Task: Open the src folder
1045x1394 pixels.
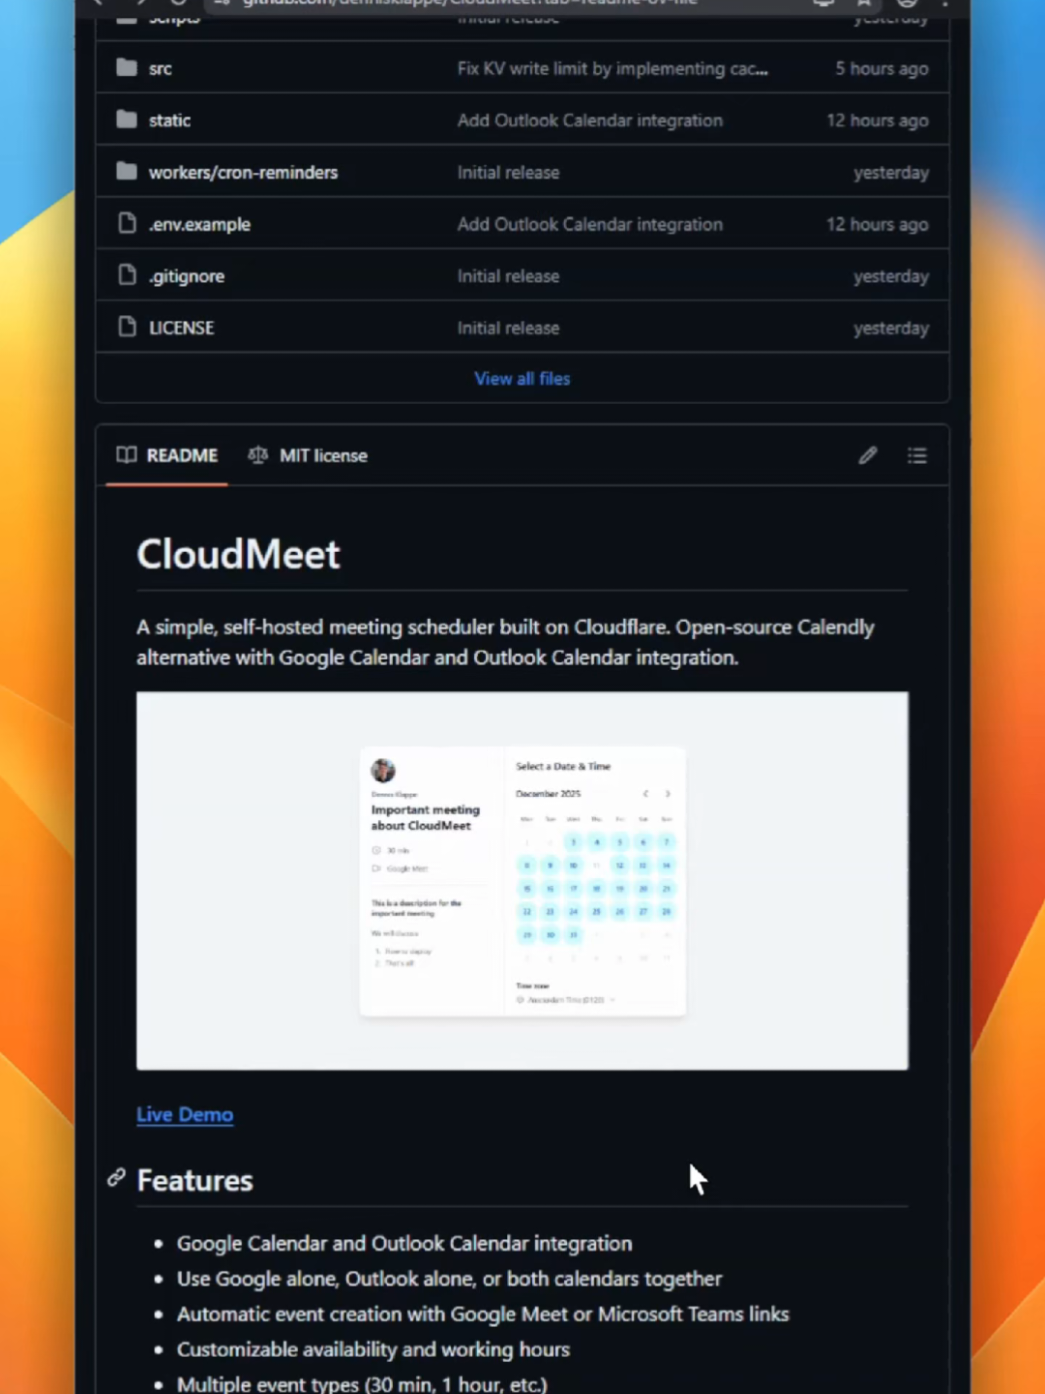Action: [160, 68]
